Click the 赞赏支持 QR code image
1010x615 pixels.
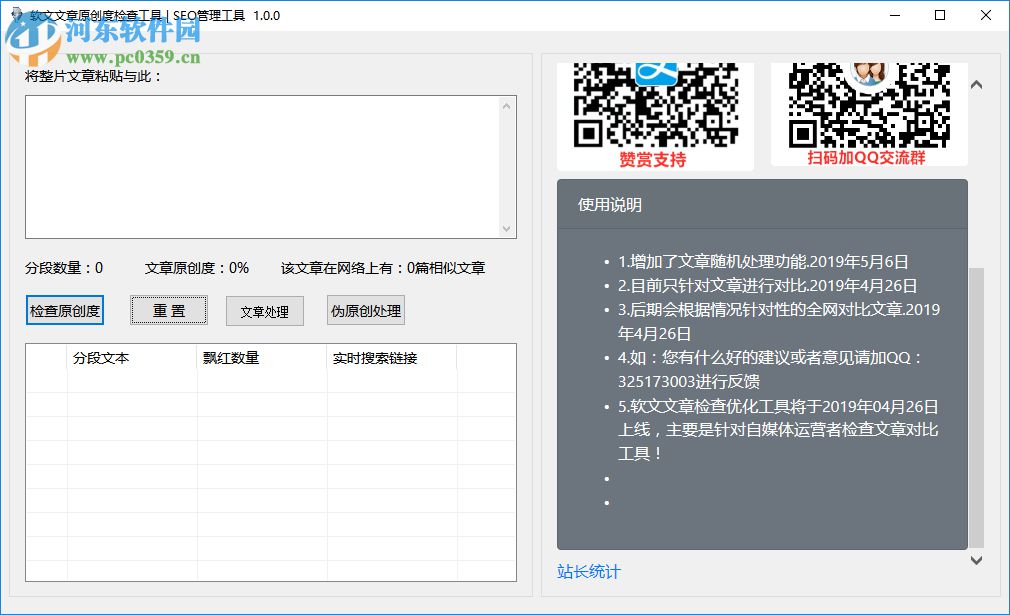coord(655,116)
